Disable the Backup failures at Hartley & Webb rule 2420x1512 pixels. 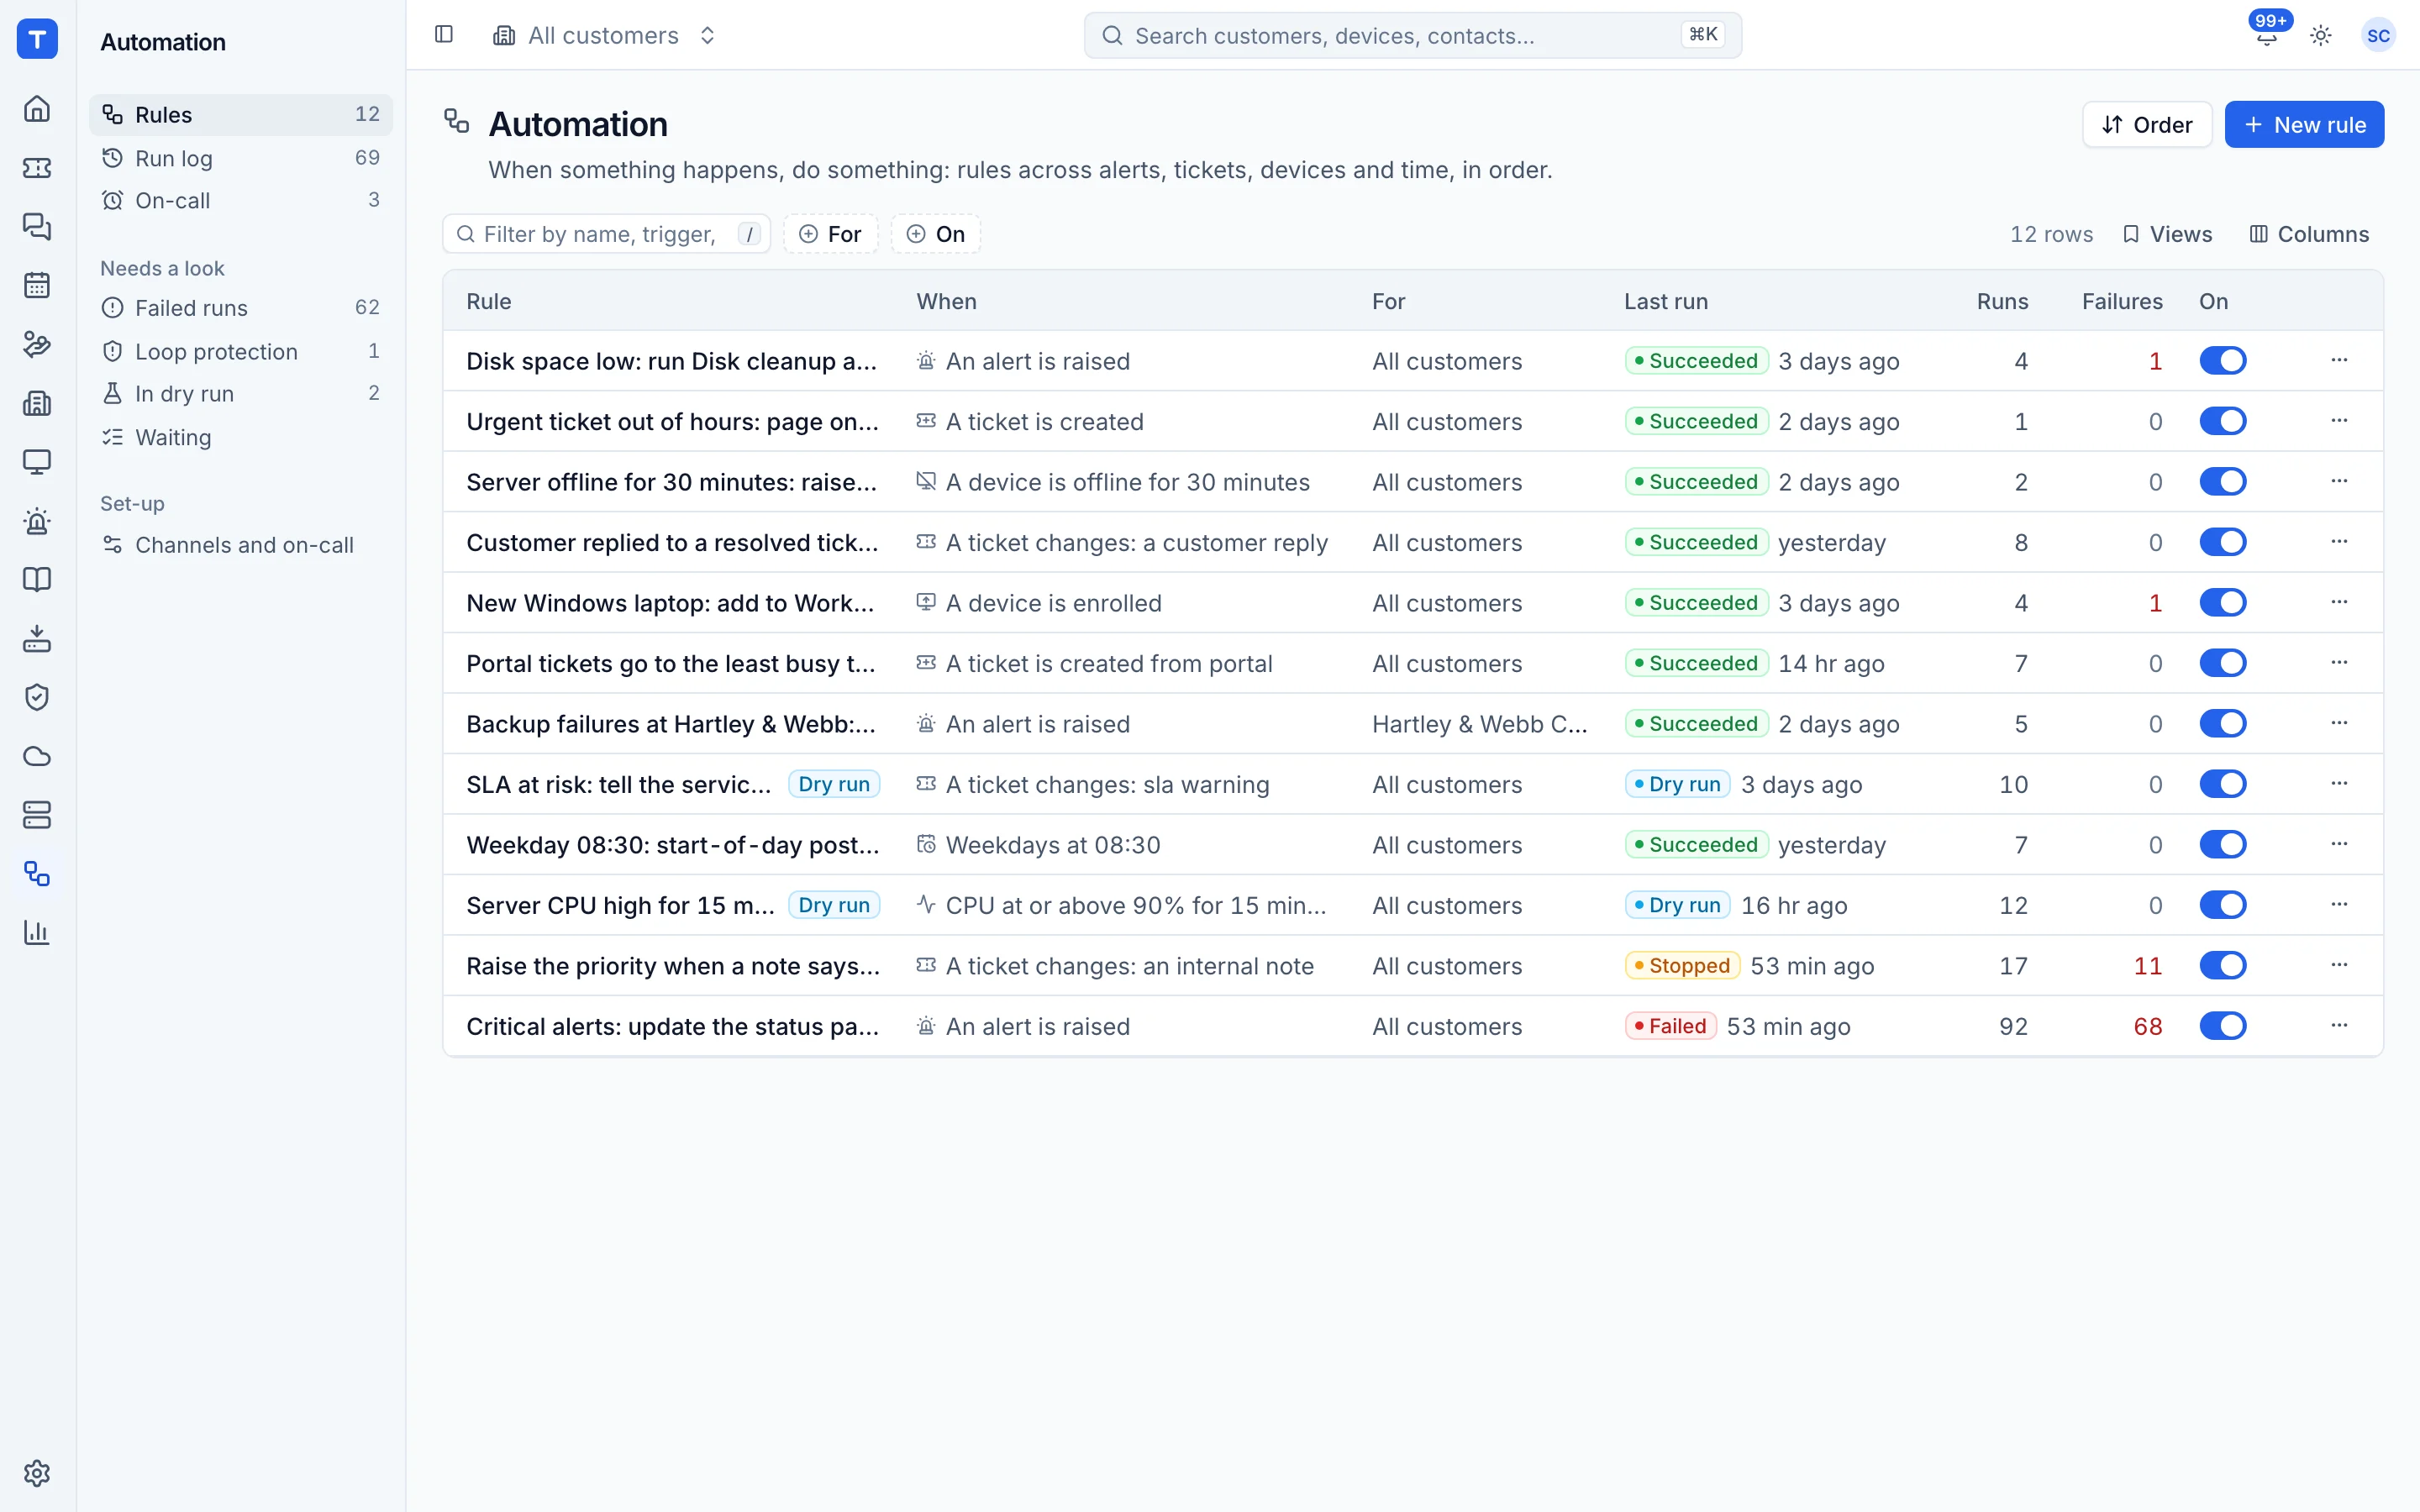point(2222,723)
